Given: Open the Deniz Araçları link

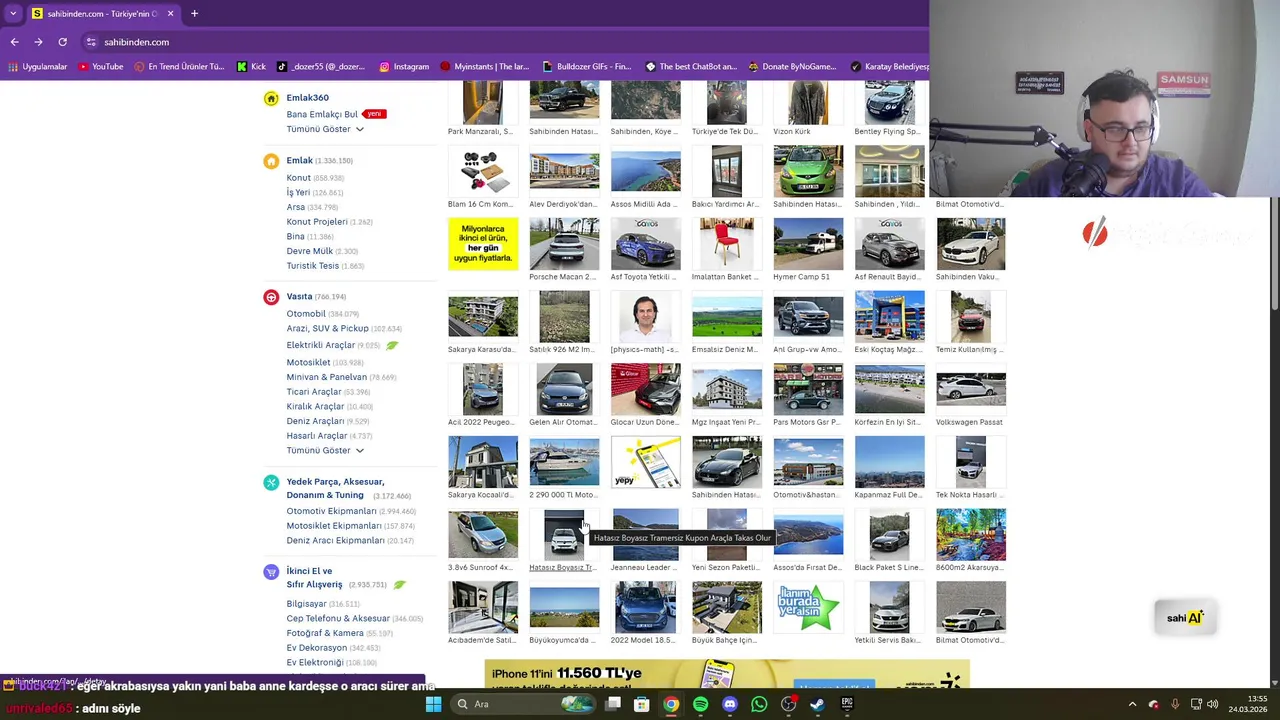Looking at the screenshot, I should 315,421.
